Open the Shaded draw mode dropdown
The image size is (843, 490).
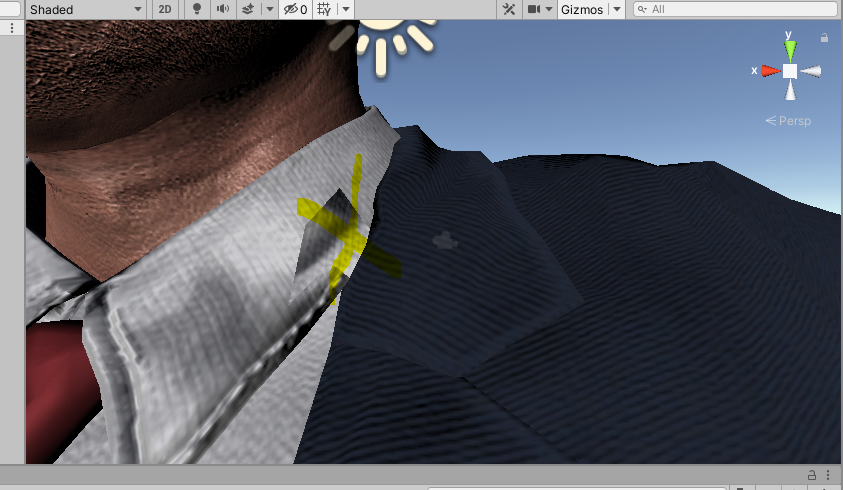pos(85,9)
